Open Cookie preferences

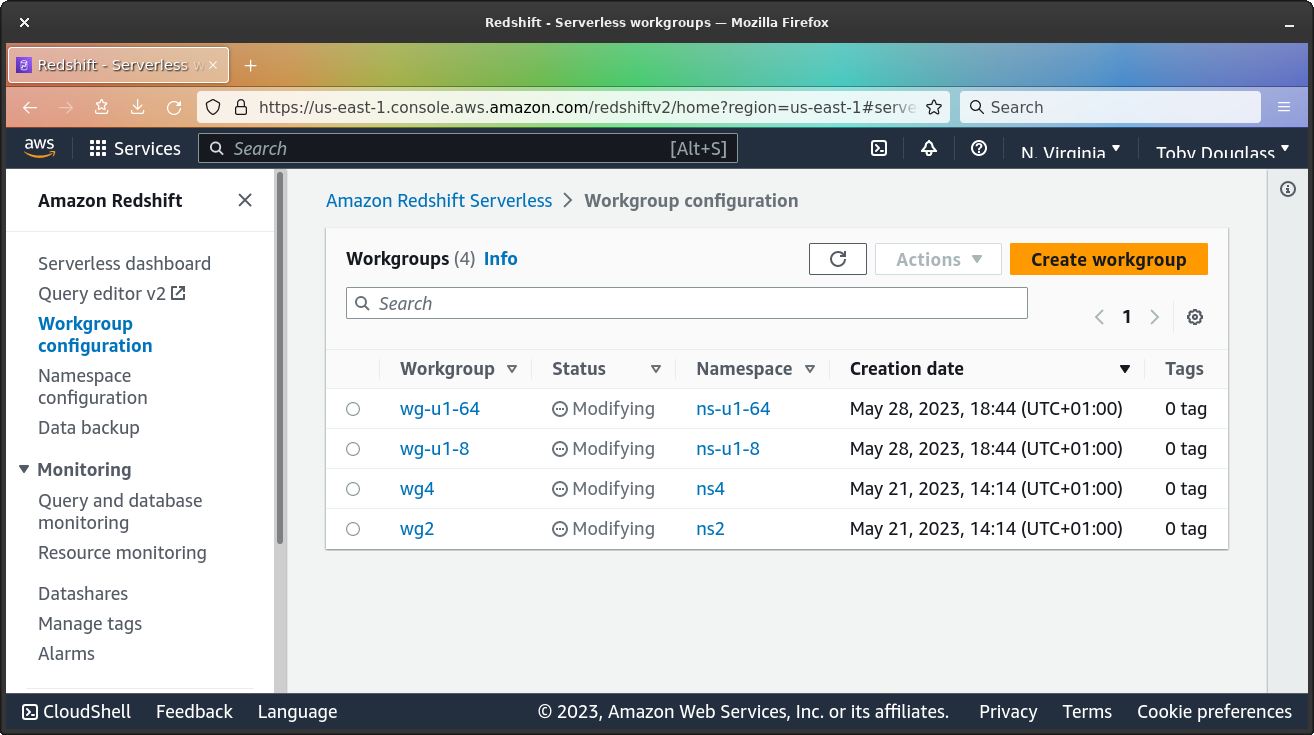pos(1214,712)
